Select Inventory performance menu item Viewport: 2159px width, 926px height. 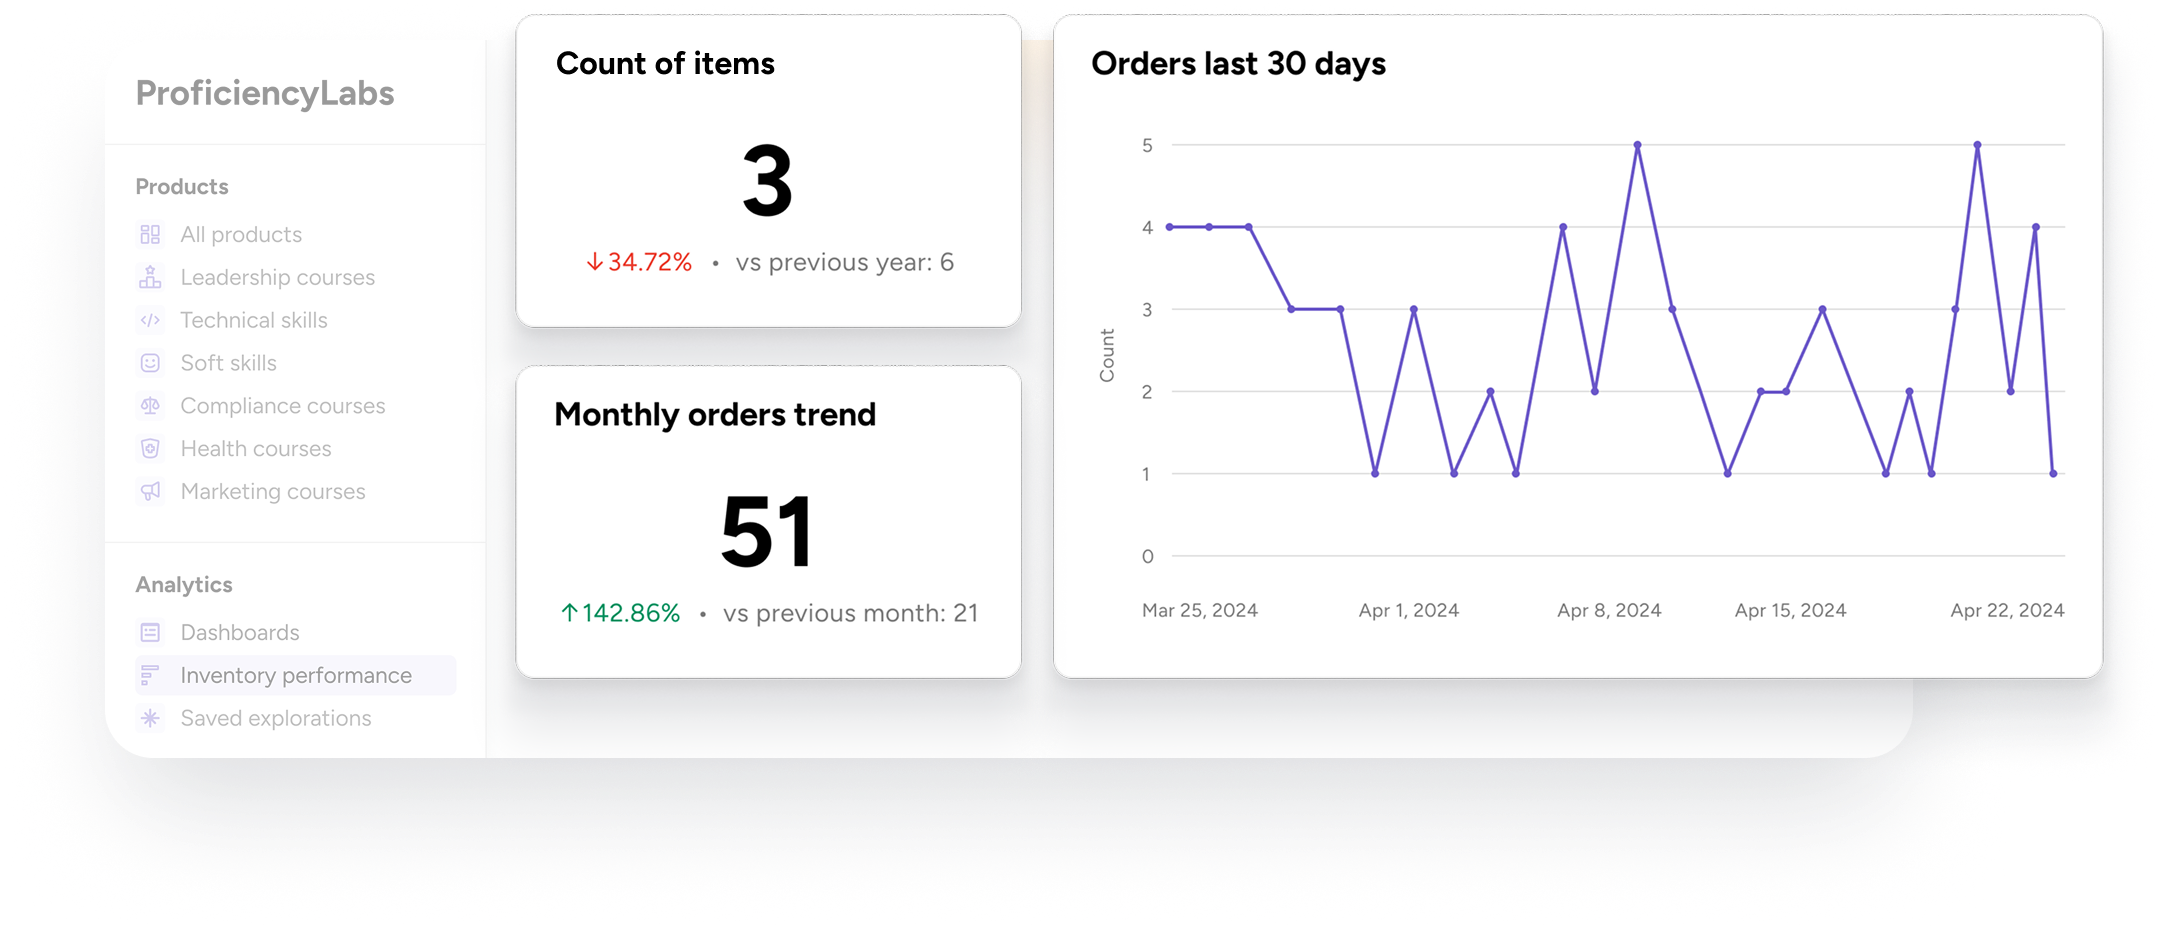pos(295,675)
